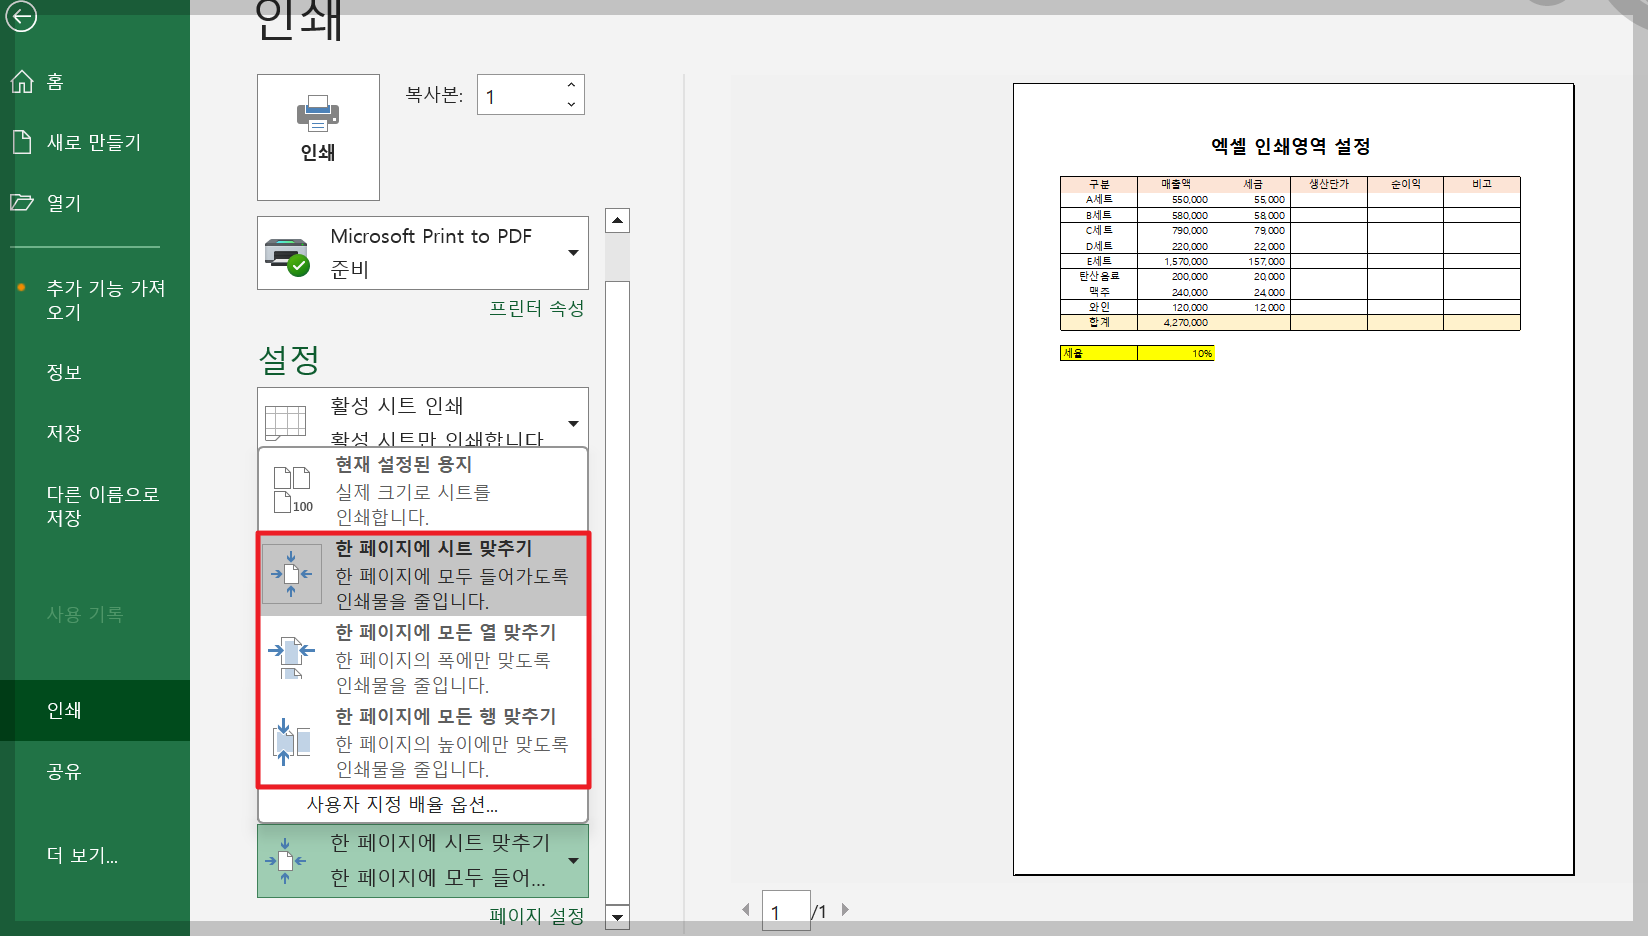
Task: Select the home icon beside 홈
Action: [x=22, y=81]
